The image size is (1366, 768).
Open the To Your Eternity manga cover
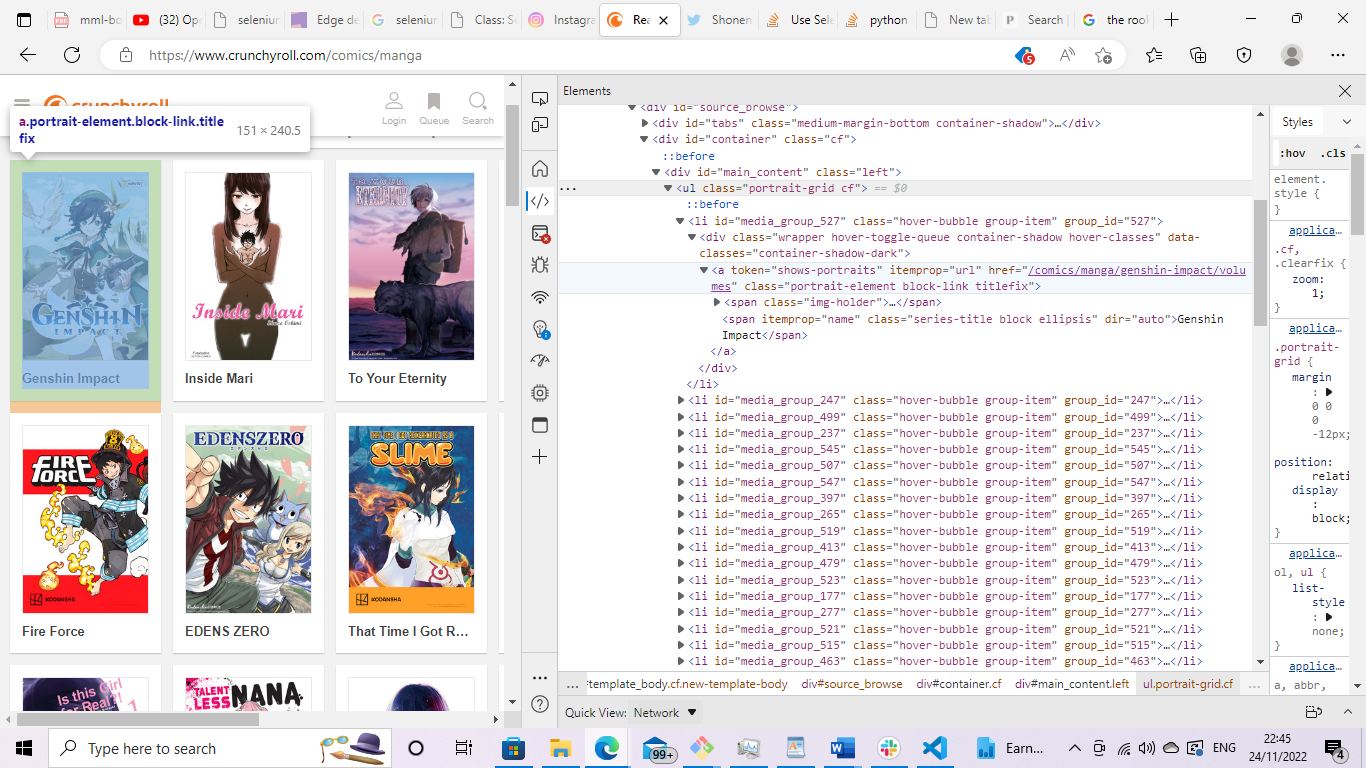point(411,266)
